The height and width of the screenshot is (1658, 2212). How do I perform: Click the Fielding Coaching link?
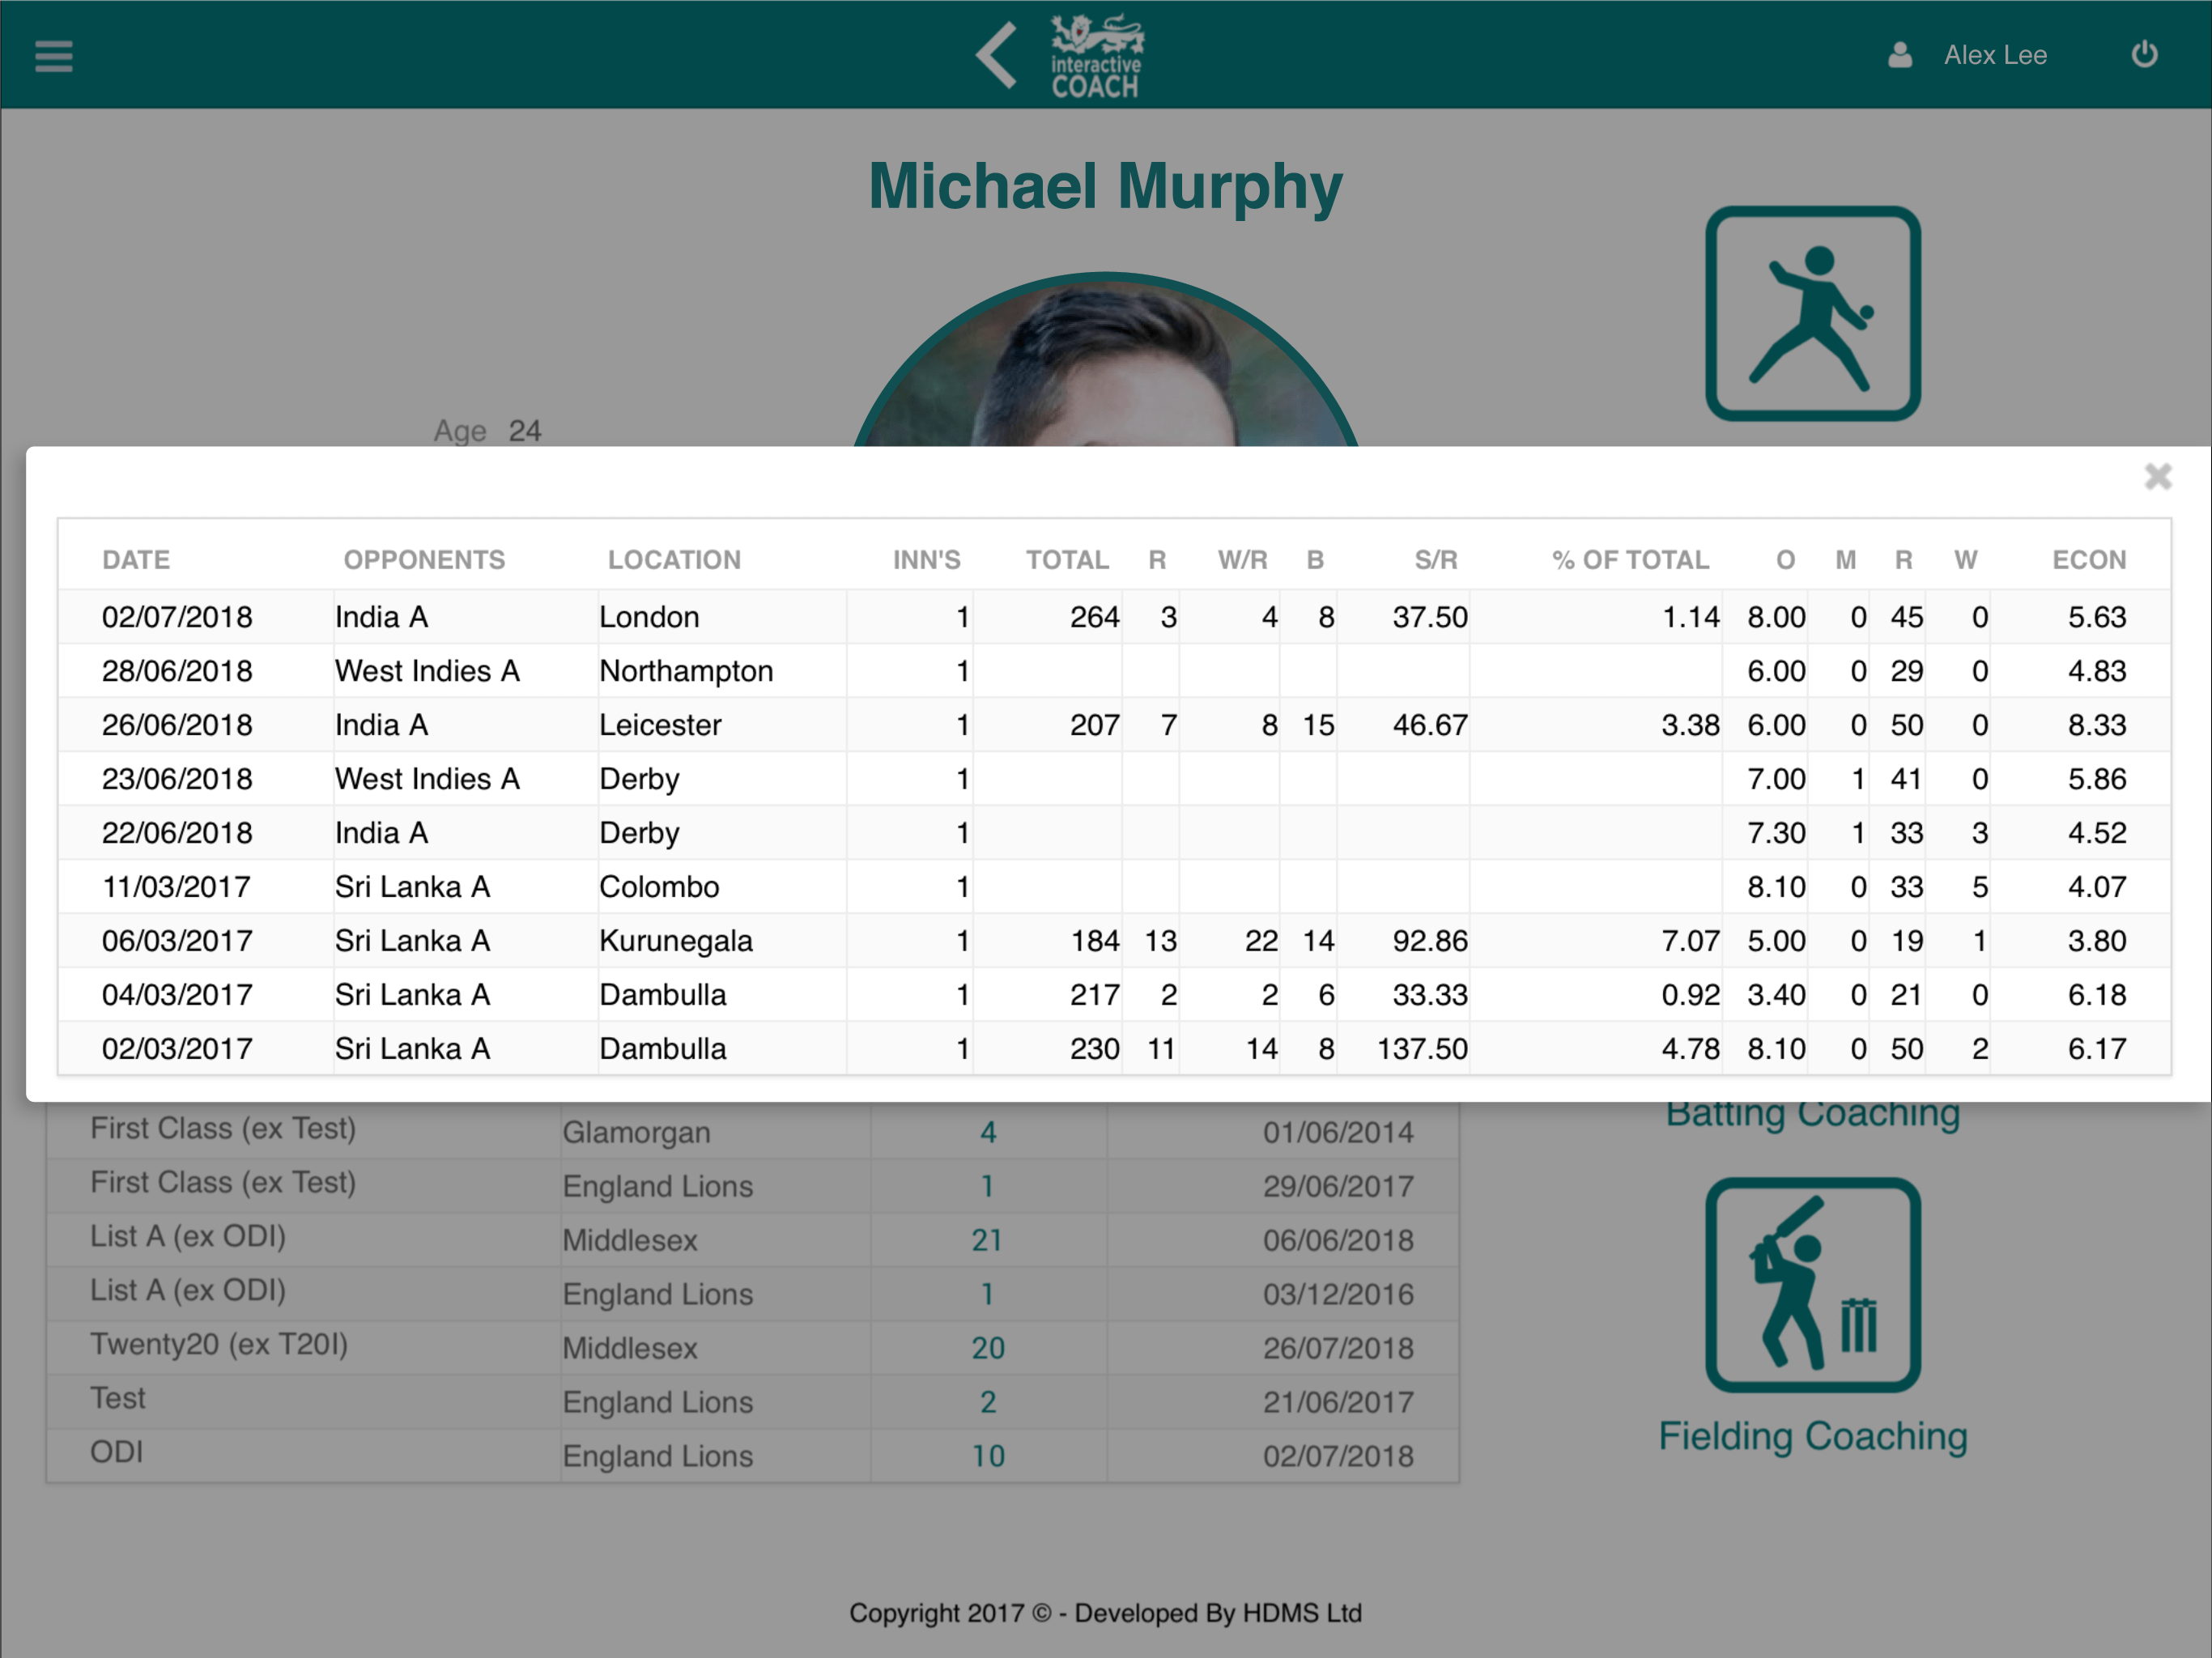[x=1812, y=1436]
